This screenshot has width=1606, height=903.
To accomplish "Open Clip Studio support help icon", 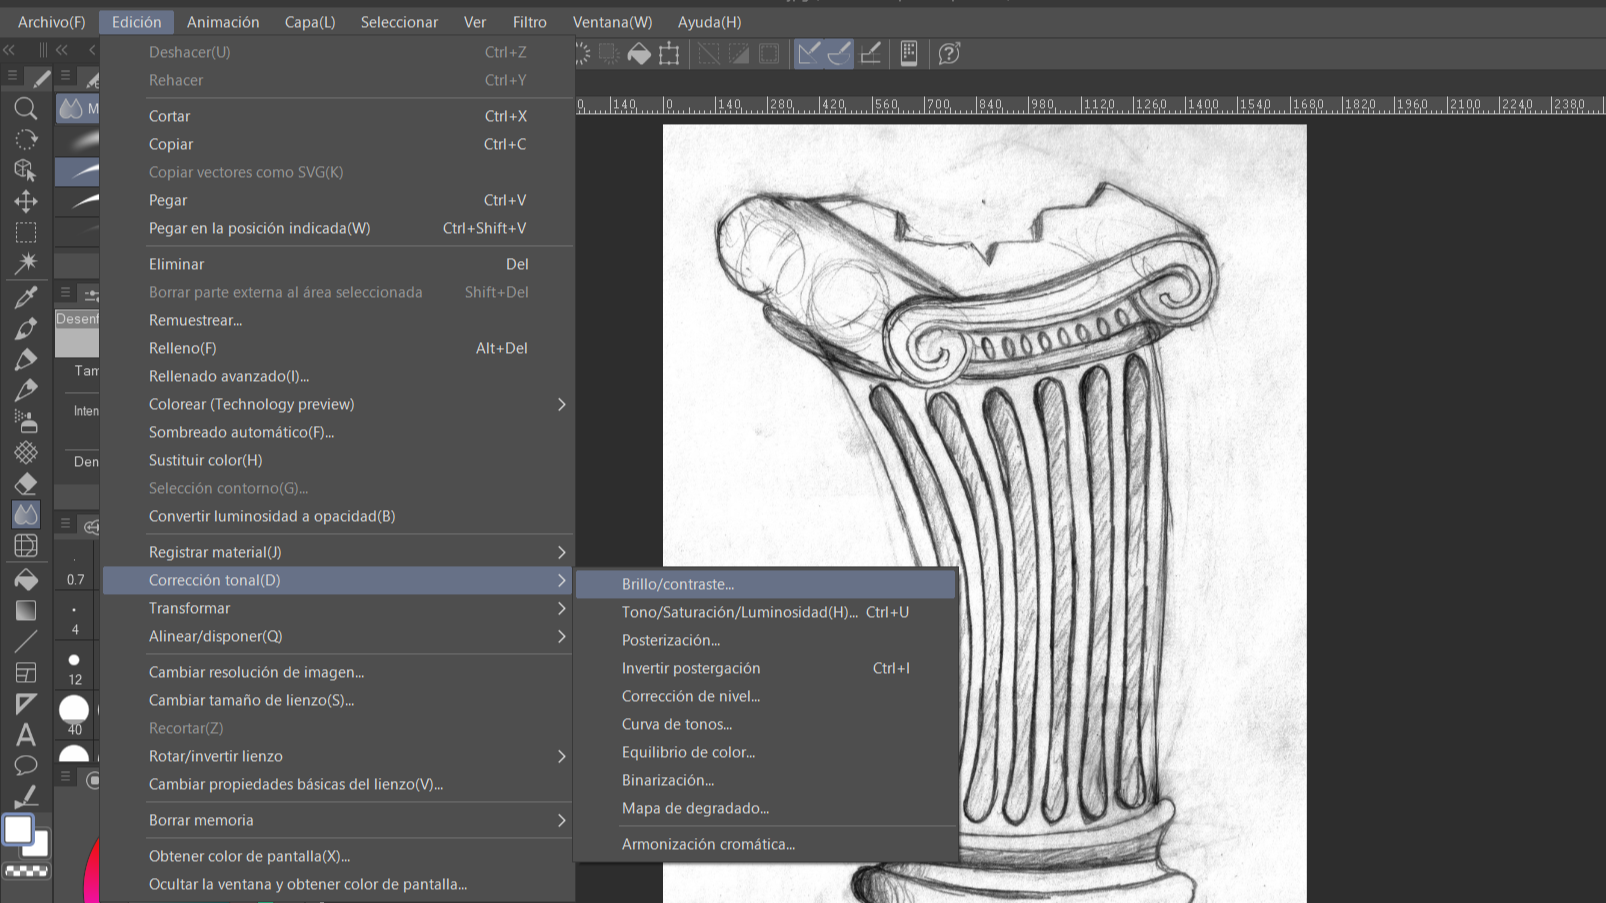I will click(x=949, y=54).
